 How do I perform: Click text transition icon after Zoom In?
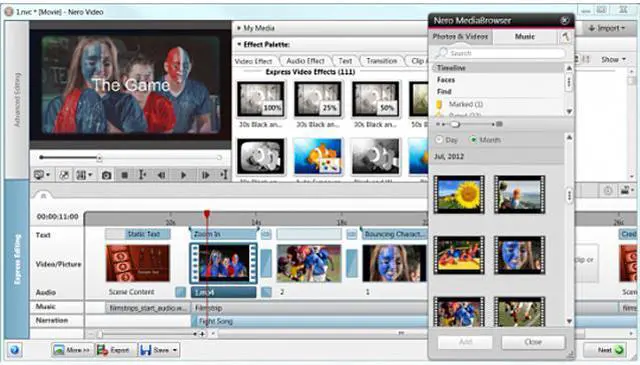(x=266, y=234)
